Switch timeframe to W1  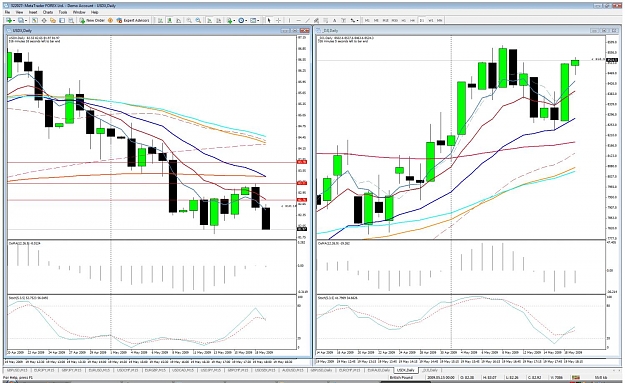(x=431, y=20)
